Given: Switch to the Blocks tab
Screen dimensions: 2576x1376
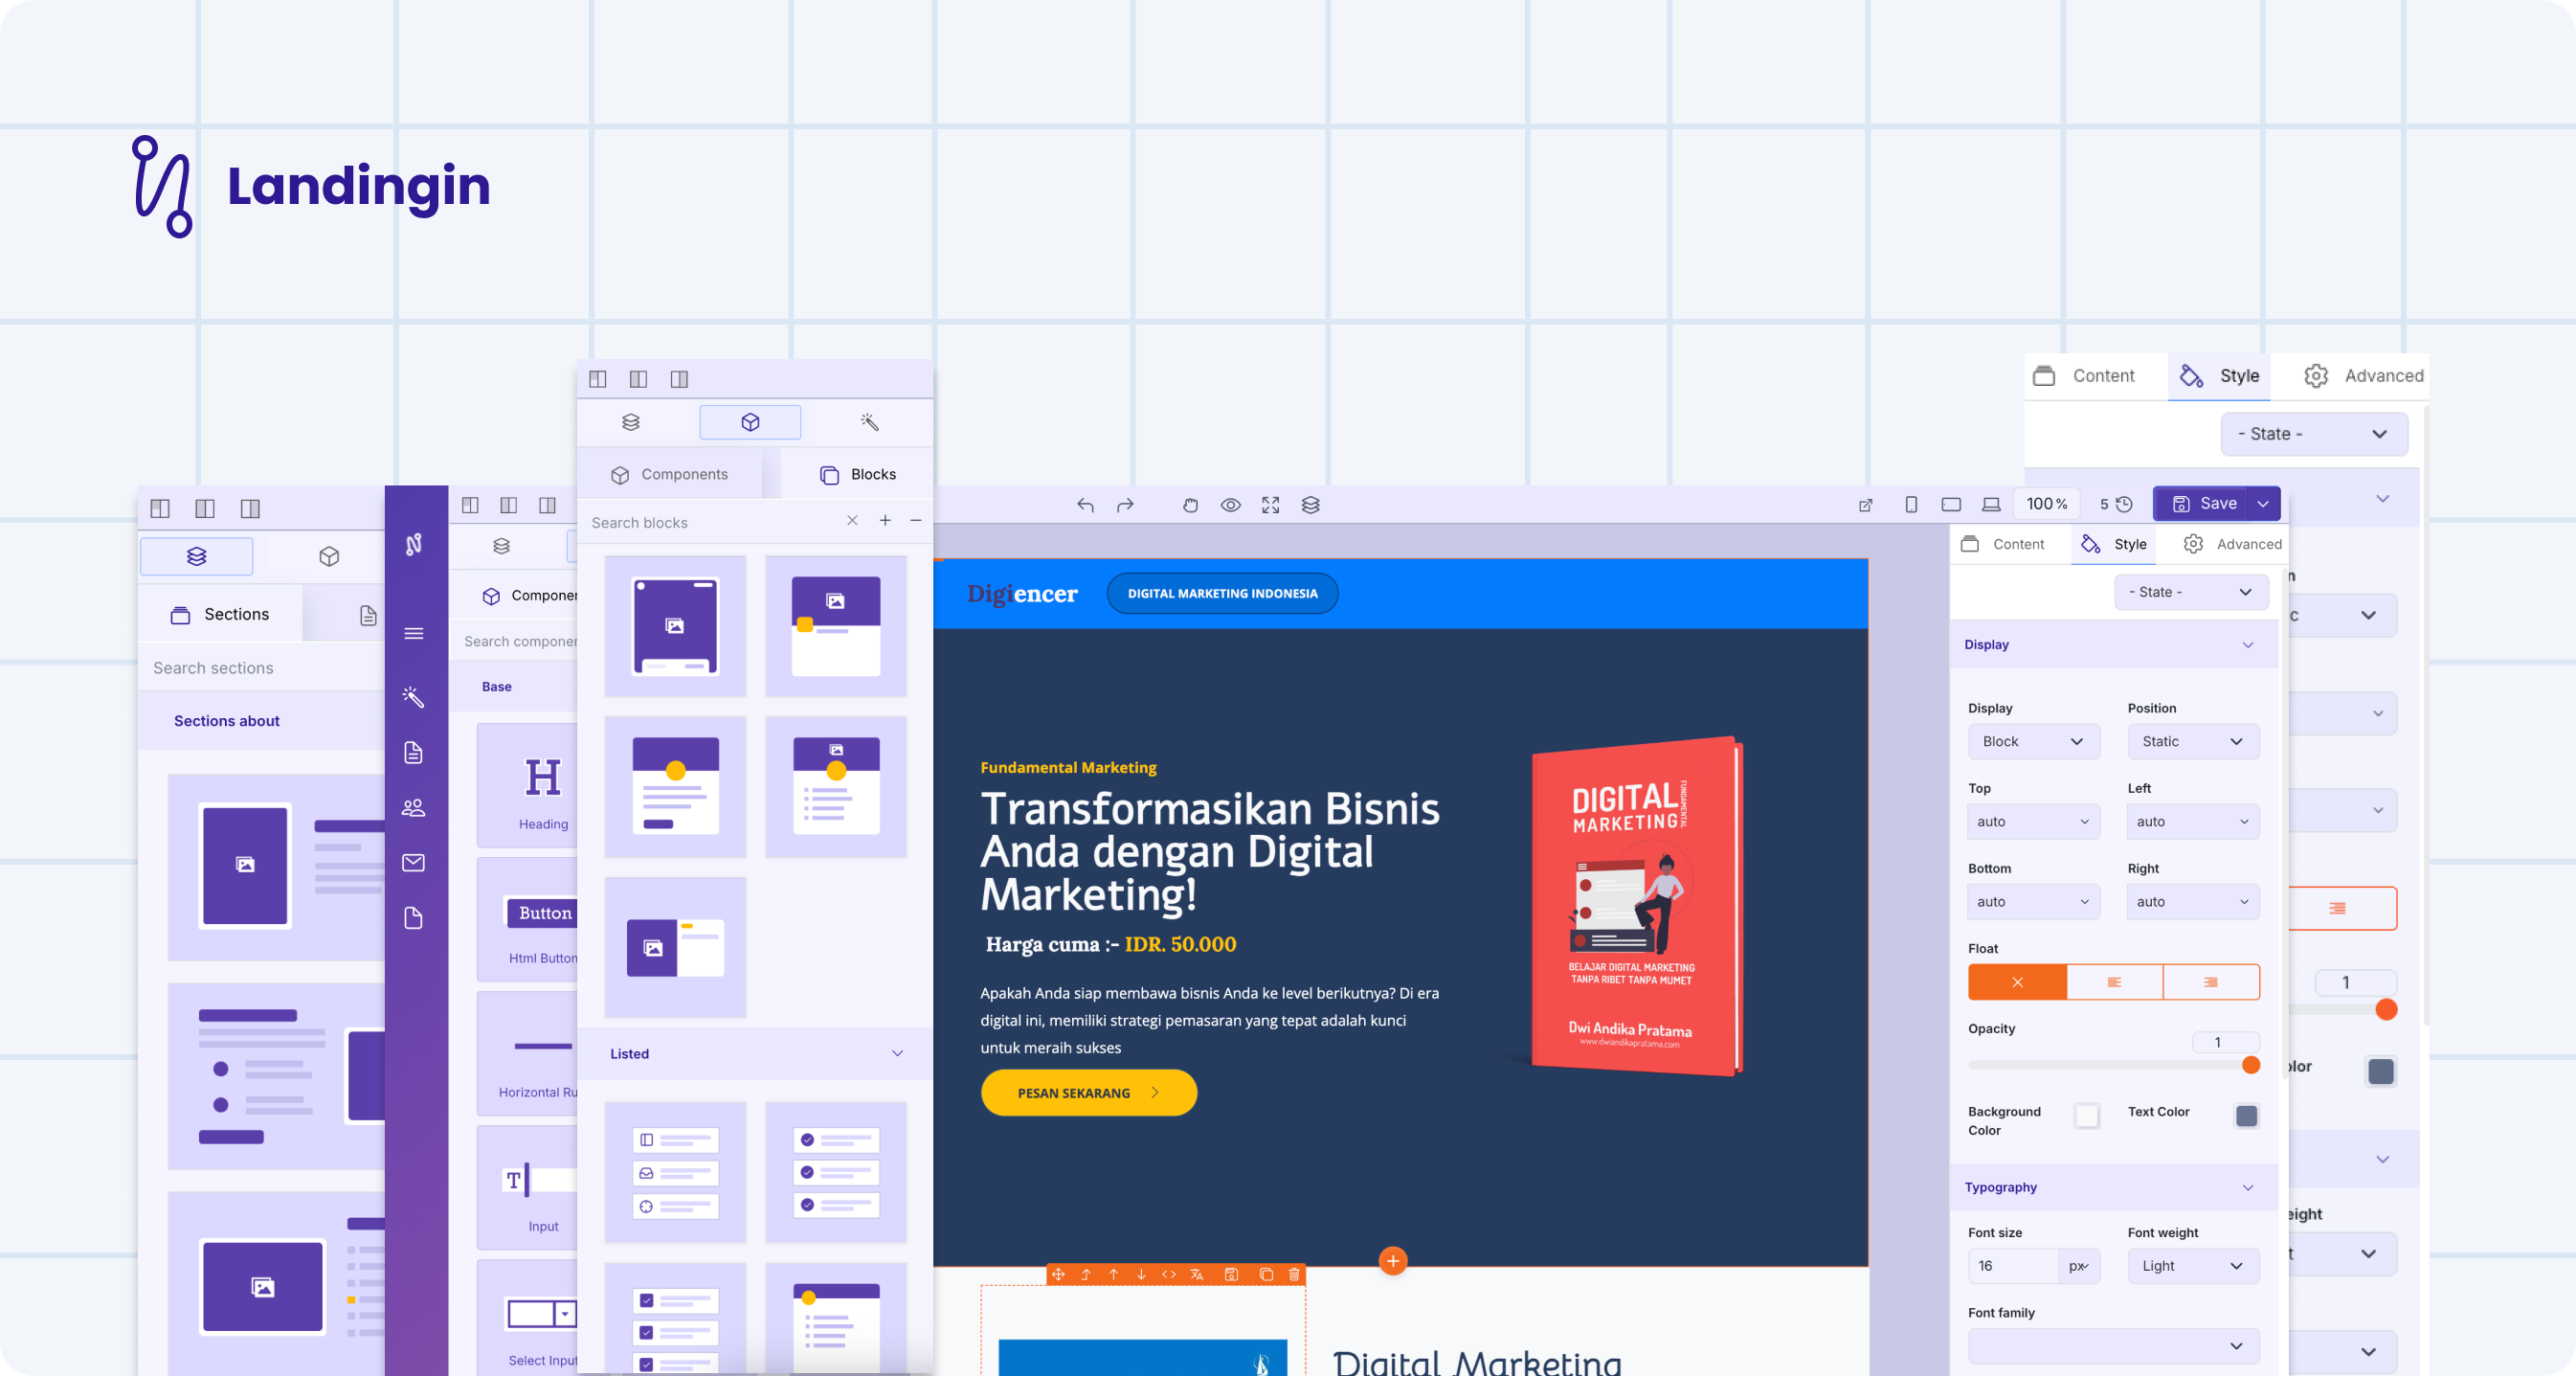Looking at the screenshot, I should point(858,475).
